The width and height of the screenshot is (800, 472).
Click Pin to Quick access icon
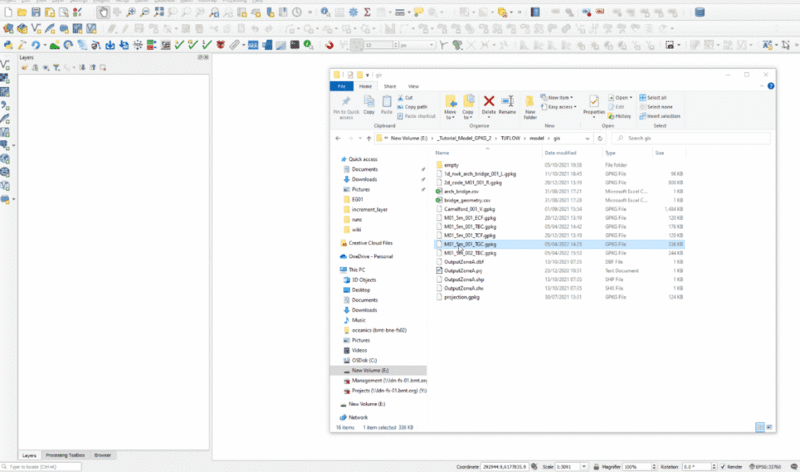pyautogui.click(x=346, y=103)
